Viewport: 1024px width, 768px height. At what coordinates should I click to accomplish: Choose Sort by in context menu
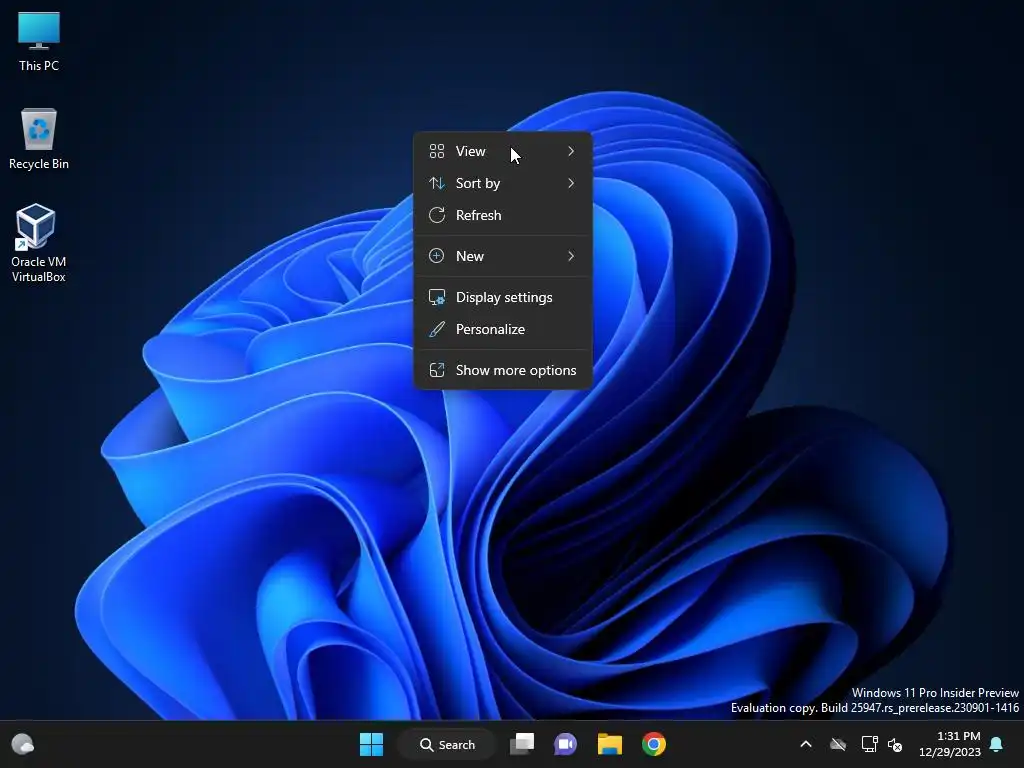coord(502,184)
